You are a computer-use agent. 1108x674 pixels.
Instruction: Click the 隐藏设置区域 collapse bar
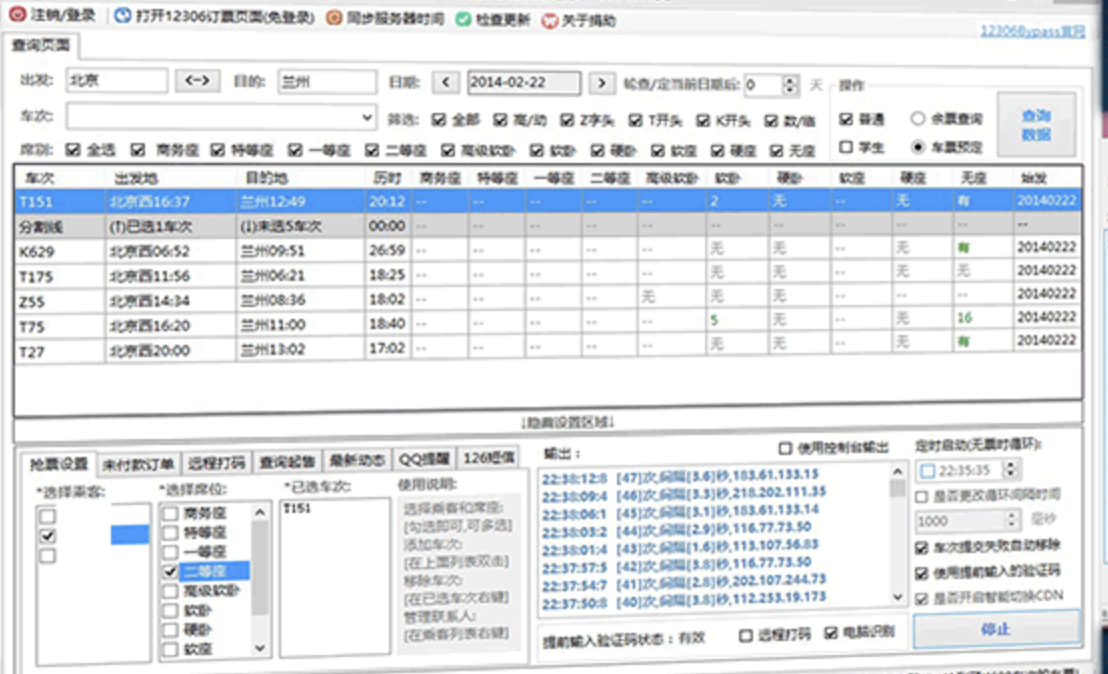(x=547, y=422)
